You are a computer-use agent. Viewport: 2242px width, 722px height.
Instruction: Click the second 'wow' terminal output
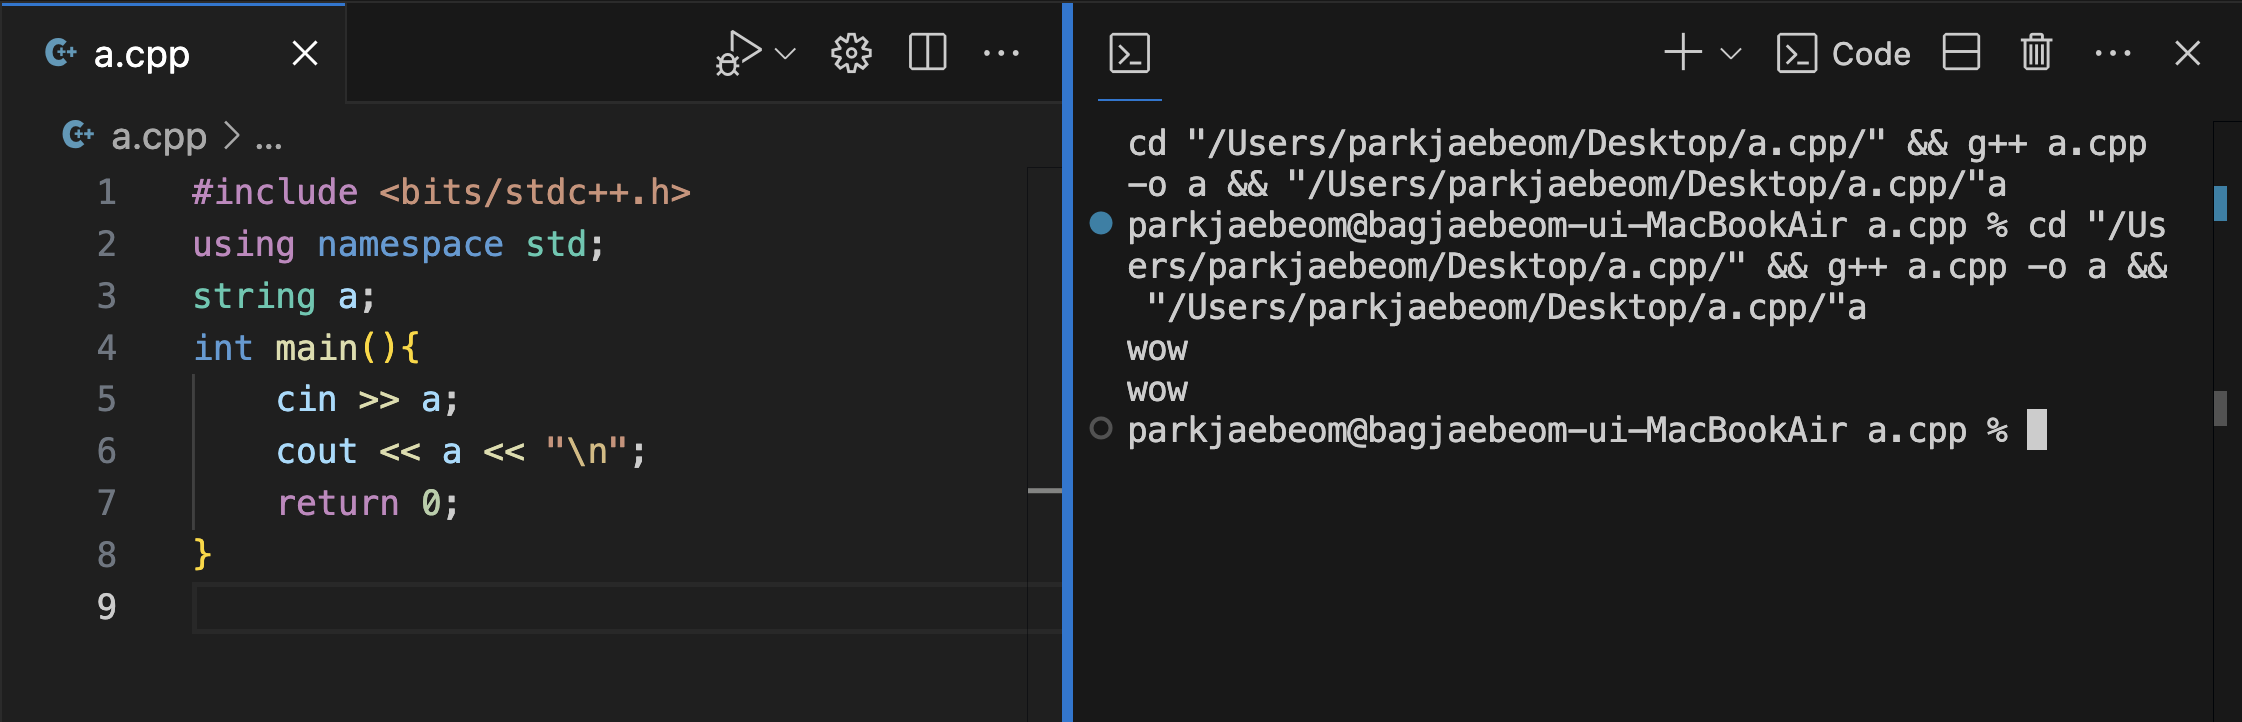tap(1158, 391)
